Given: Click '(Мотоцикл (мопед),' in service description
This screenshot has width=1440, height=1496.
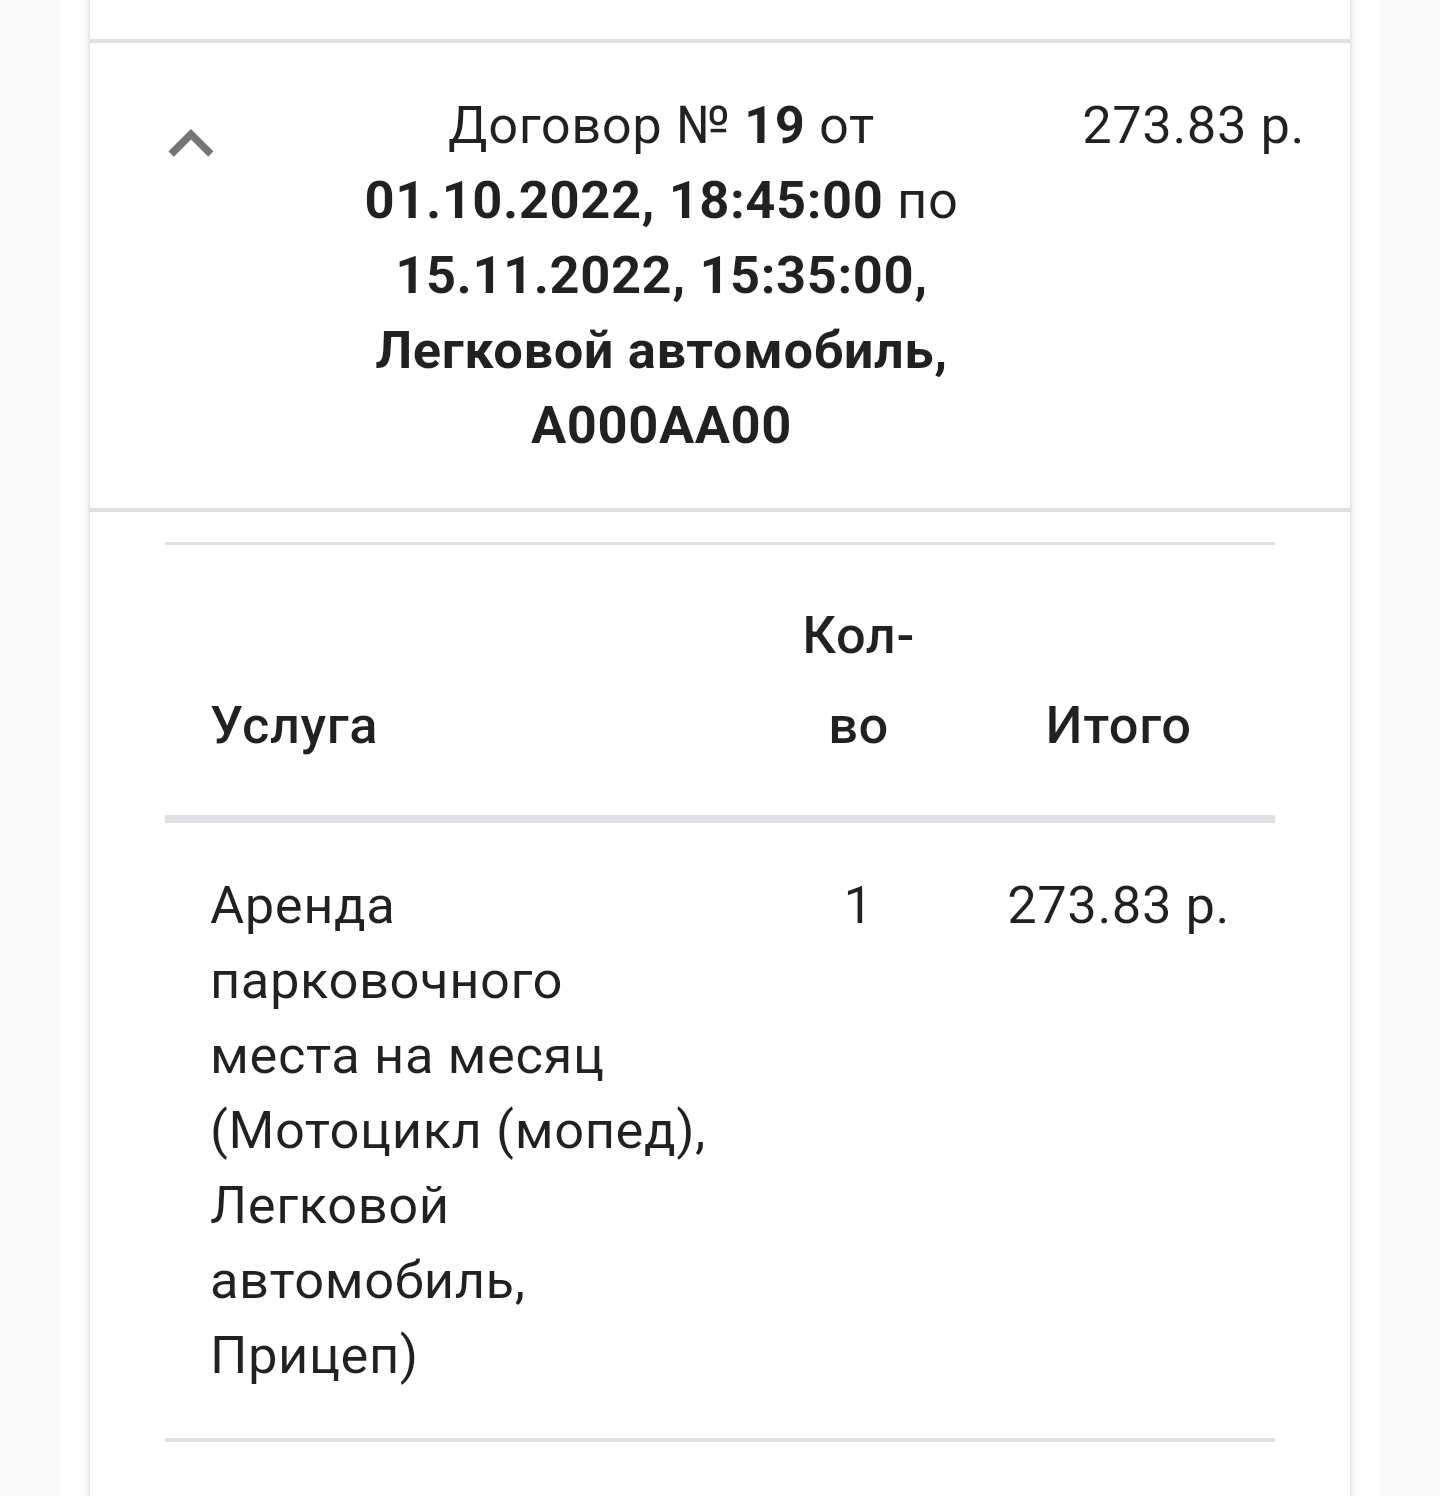Looking at the screenshot, I should pyautogui.click(x=458, y=1131).
